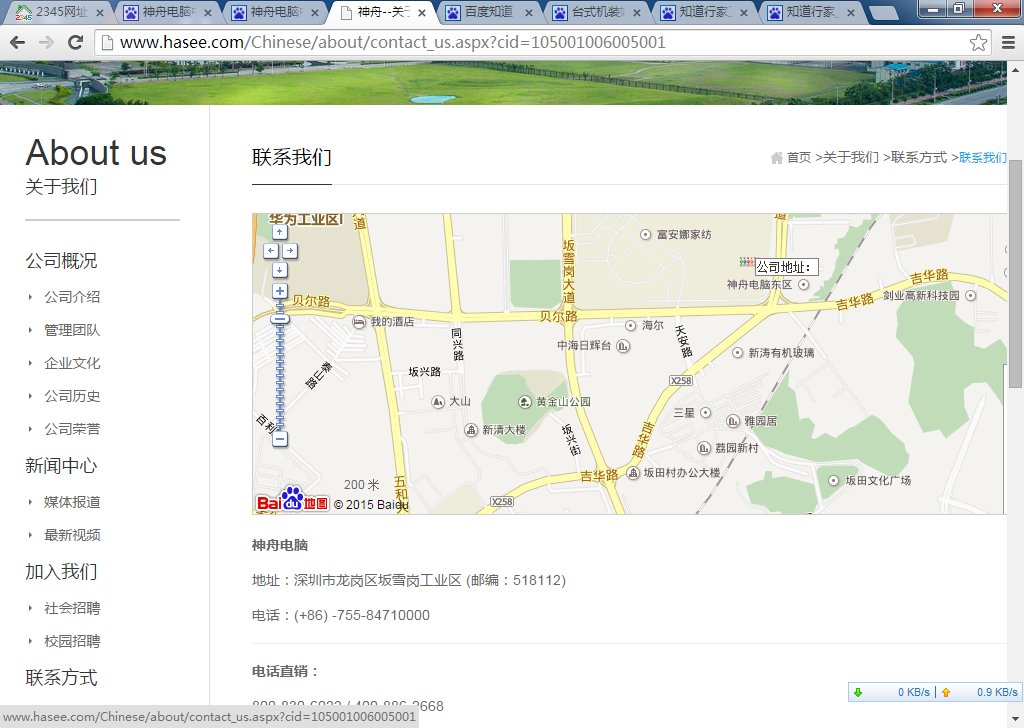Open the Chrome menu icon

tap(1008, 43)
